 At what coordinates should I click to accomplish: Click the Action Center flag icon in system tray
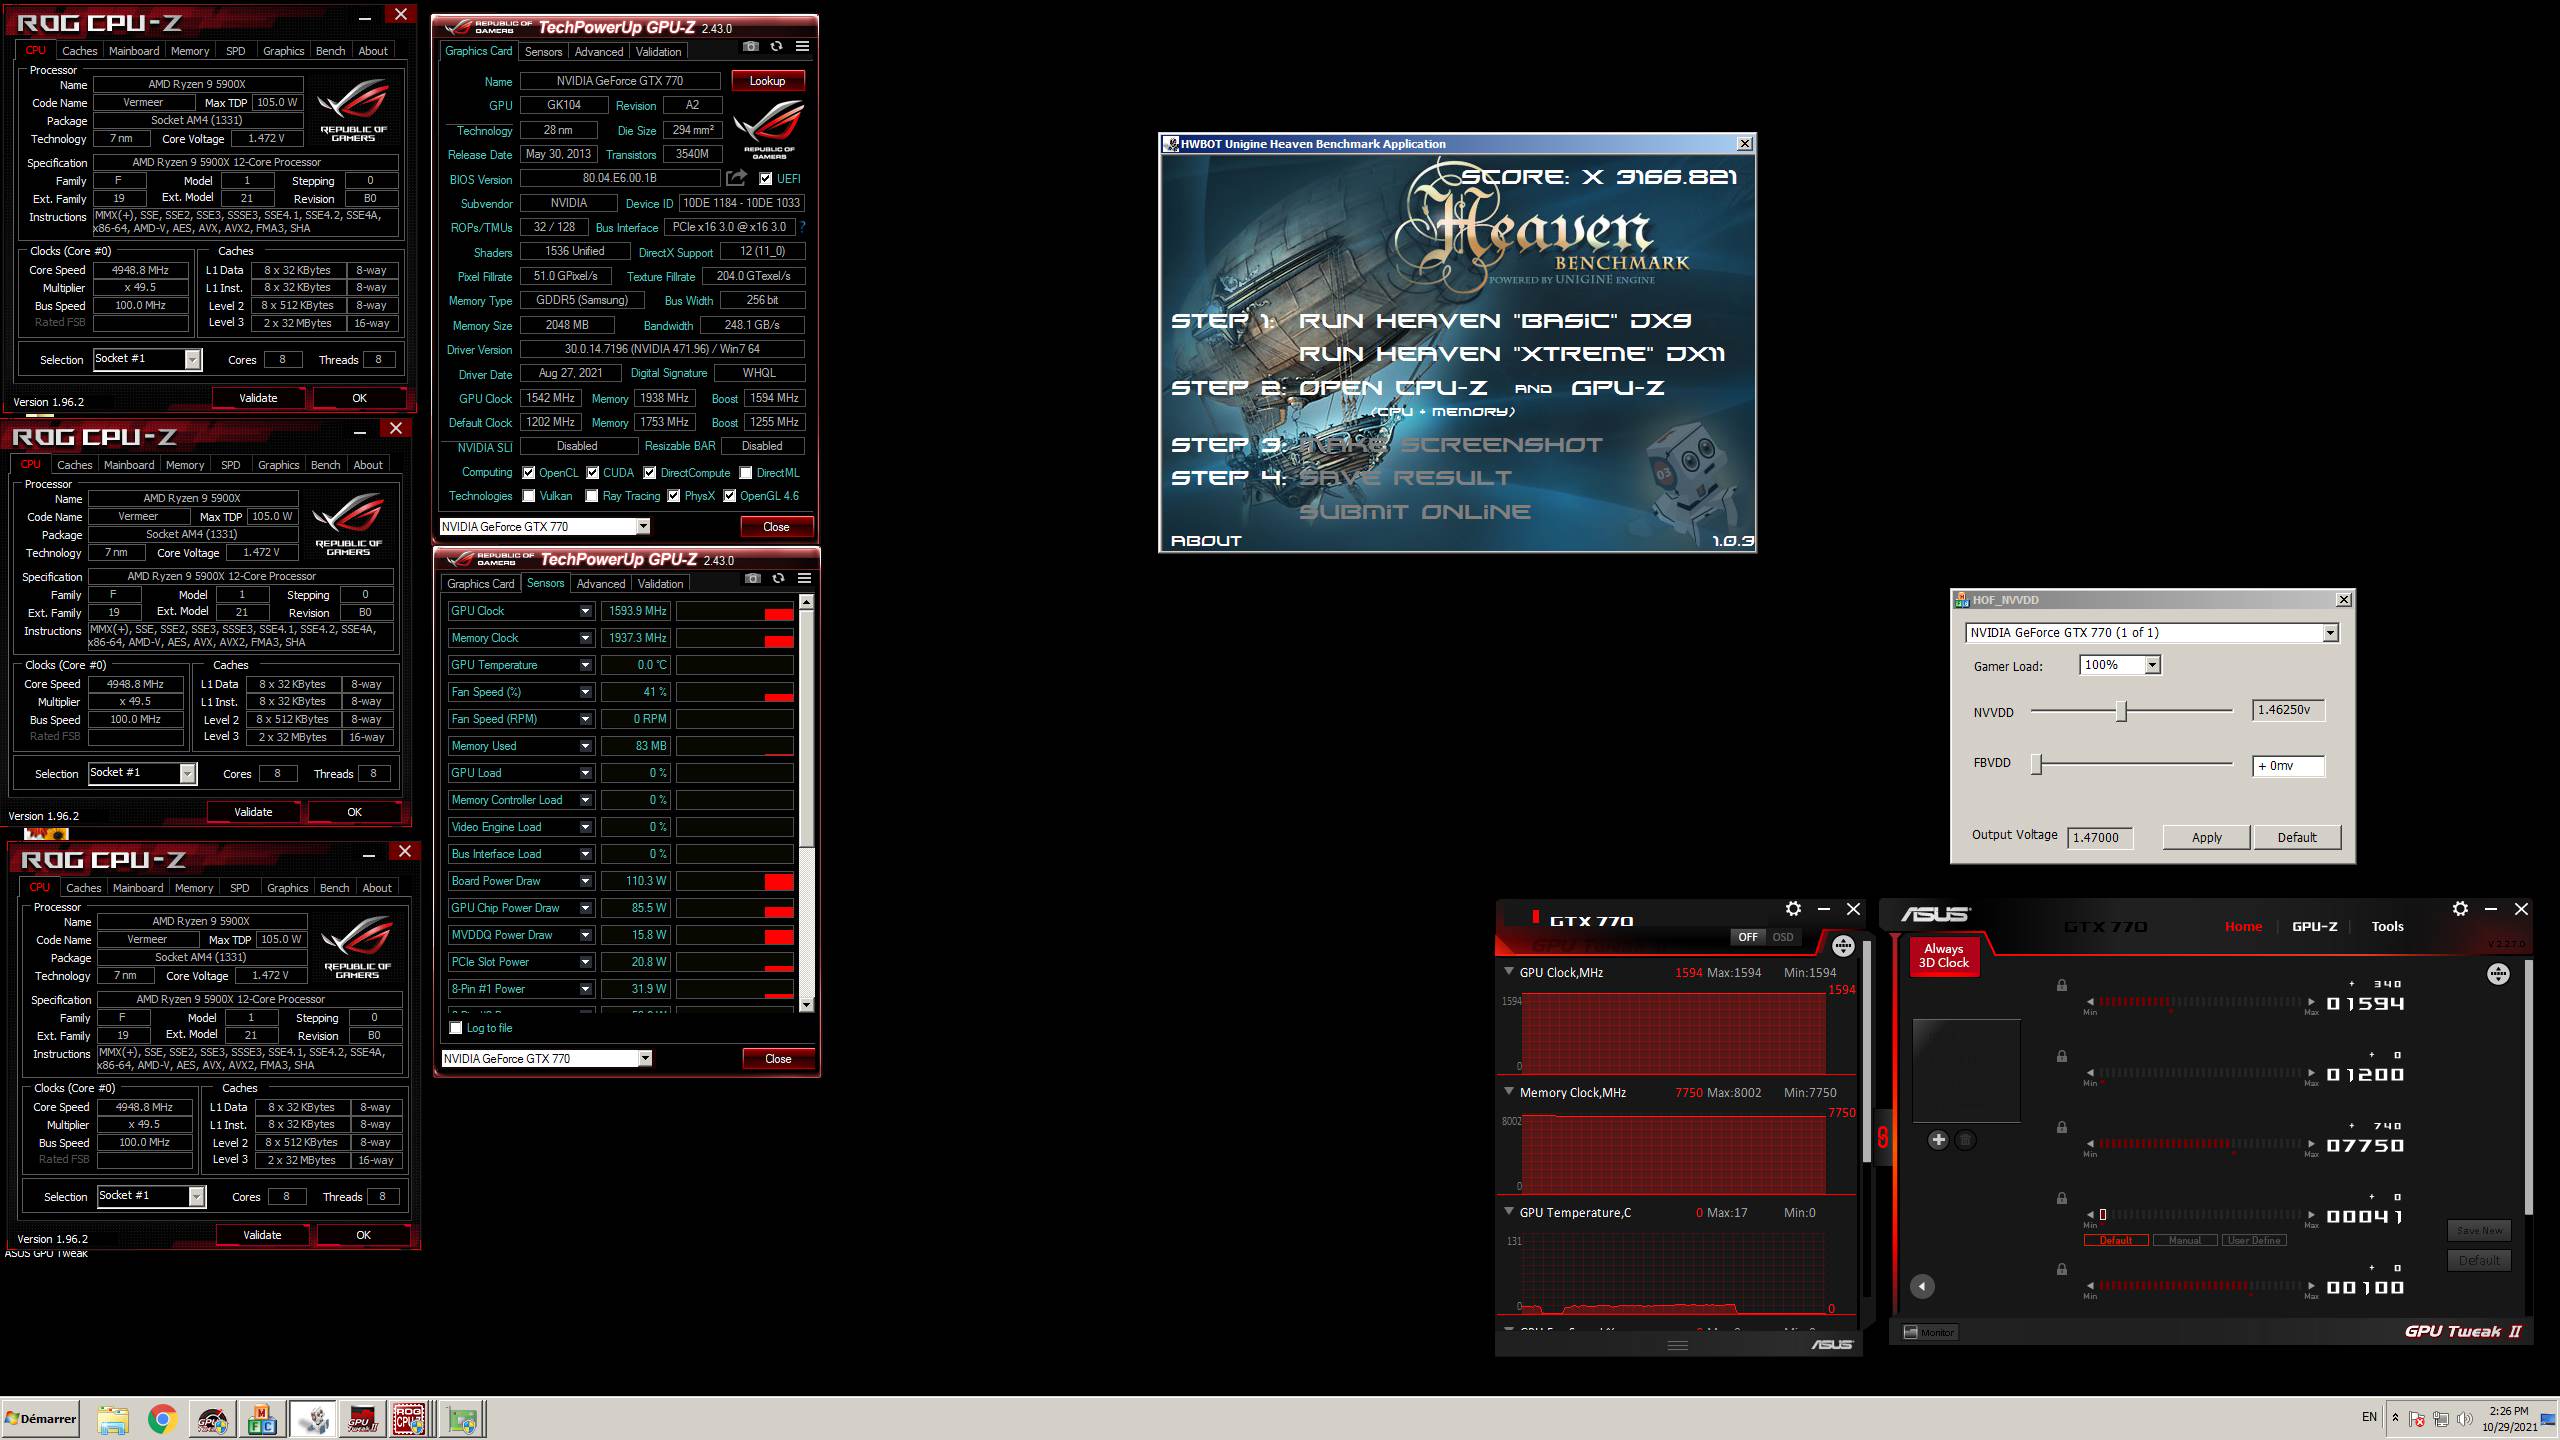pos(2417,1418)
